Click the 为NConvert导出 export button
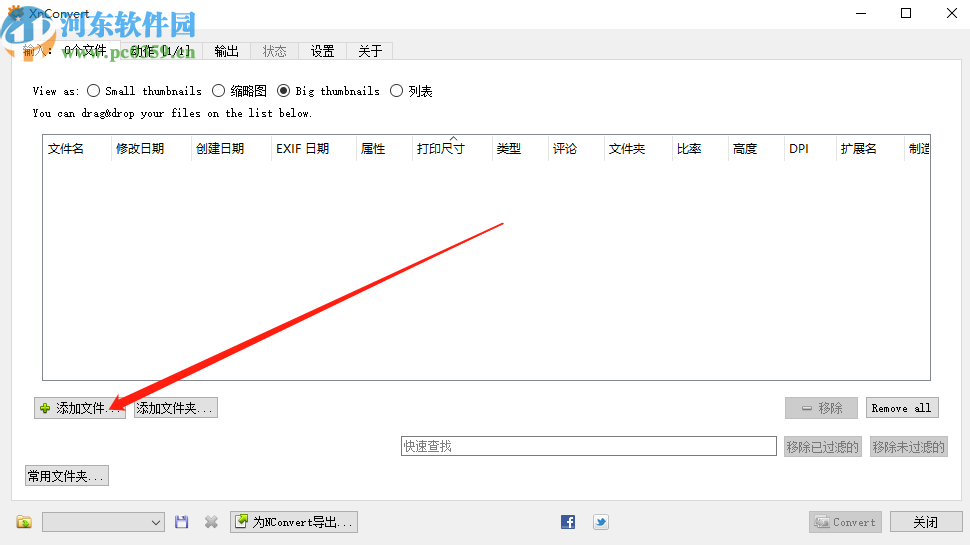This screenshot has width=970, height=545. click(x=294, y=522)
